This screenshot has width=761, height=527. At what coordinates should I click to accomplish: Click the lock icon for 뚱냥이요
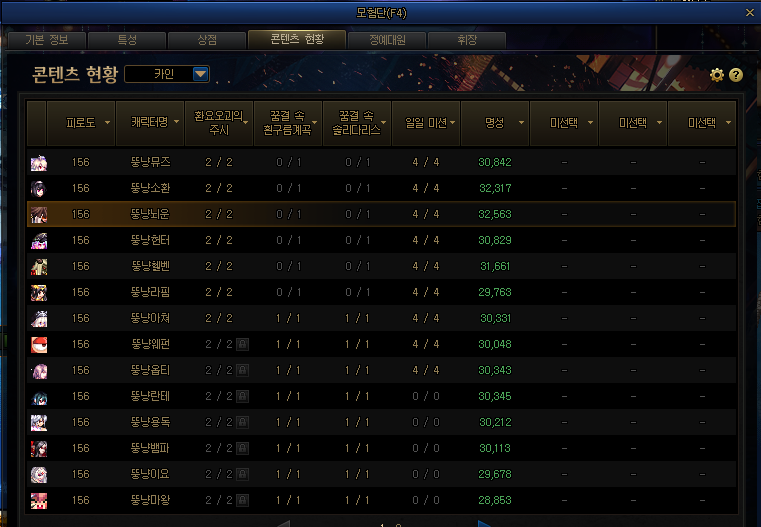242,474
